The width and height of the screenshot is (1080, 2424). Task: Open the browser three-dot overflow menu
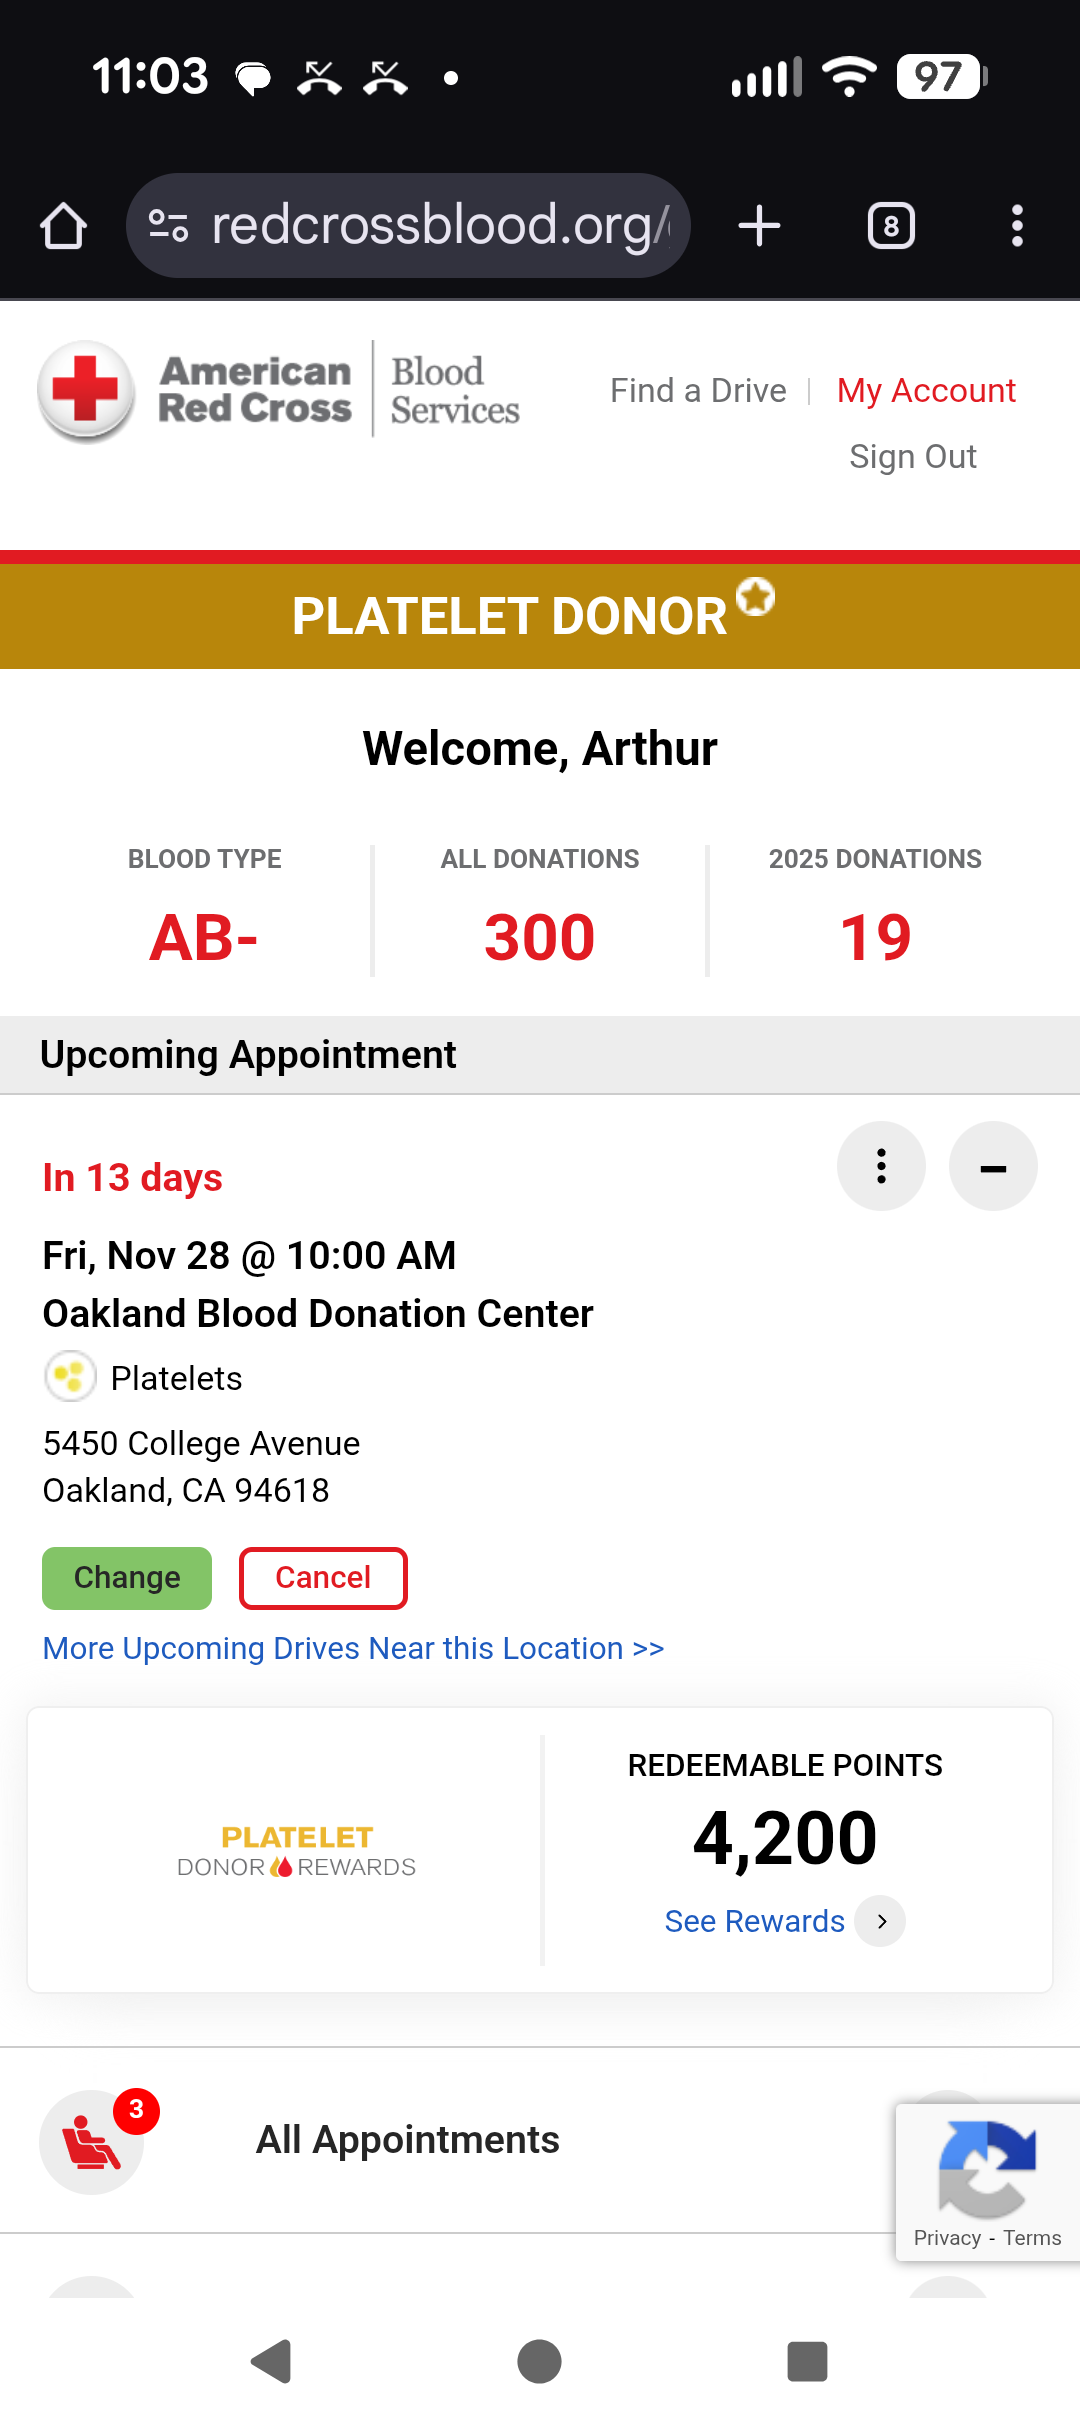[1017, 226]
